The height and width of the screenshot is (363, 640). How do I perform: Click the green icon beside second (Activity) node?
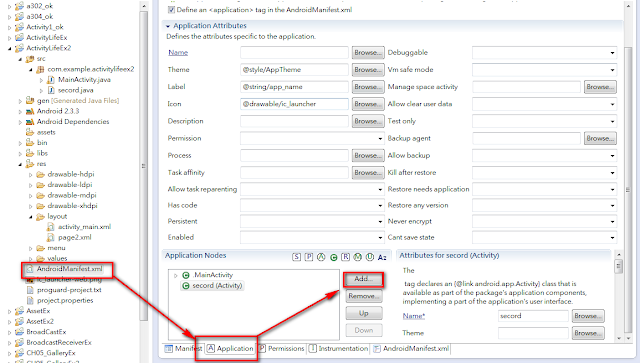[186, 286]
